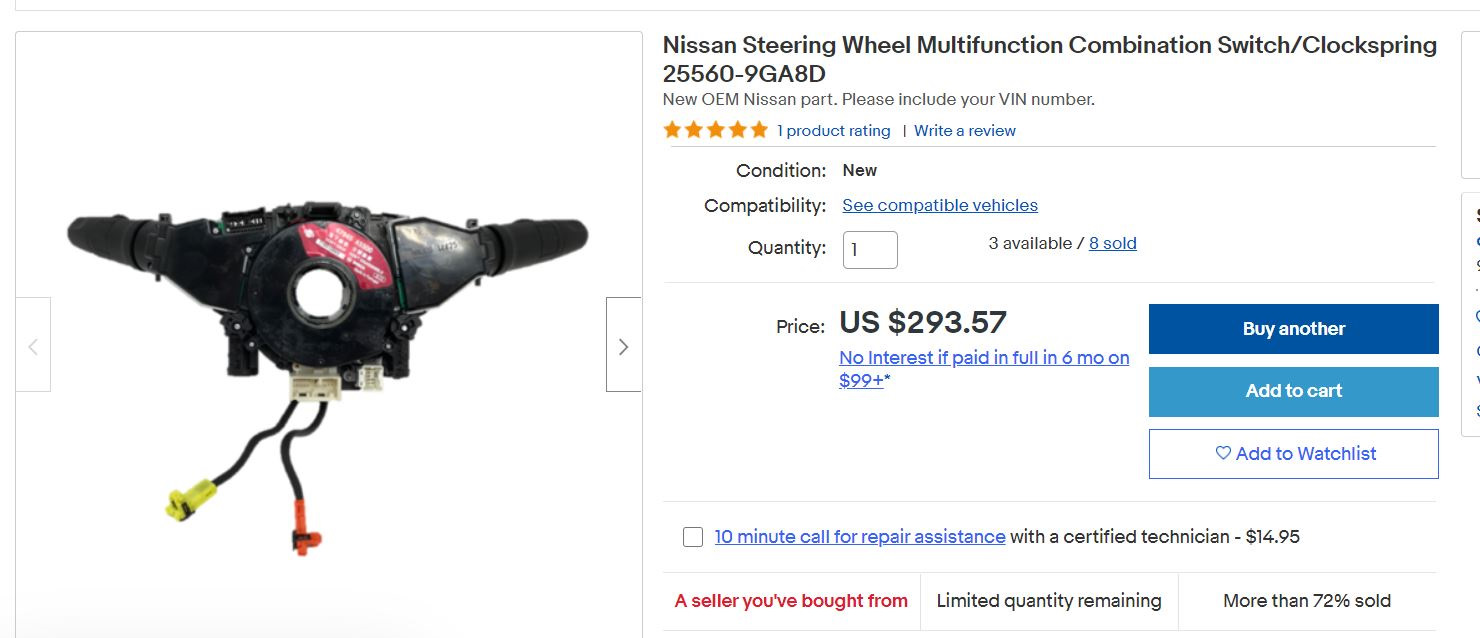
Task: Click the previous image arrow chevron
Action: pyautogui.click(x=33, y=347)
